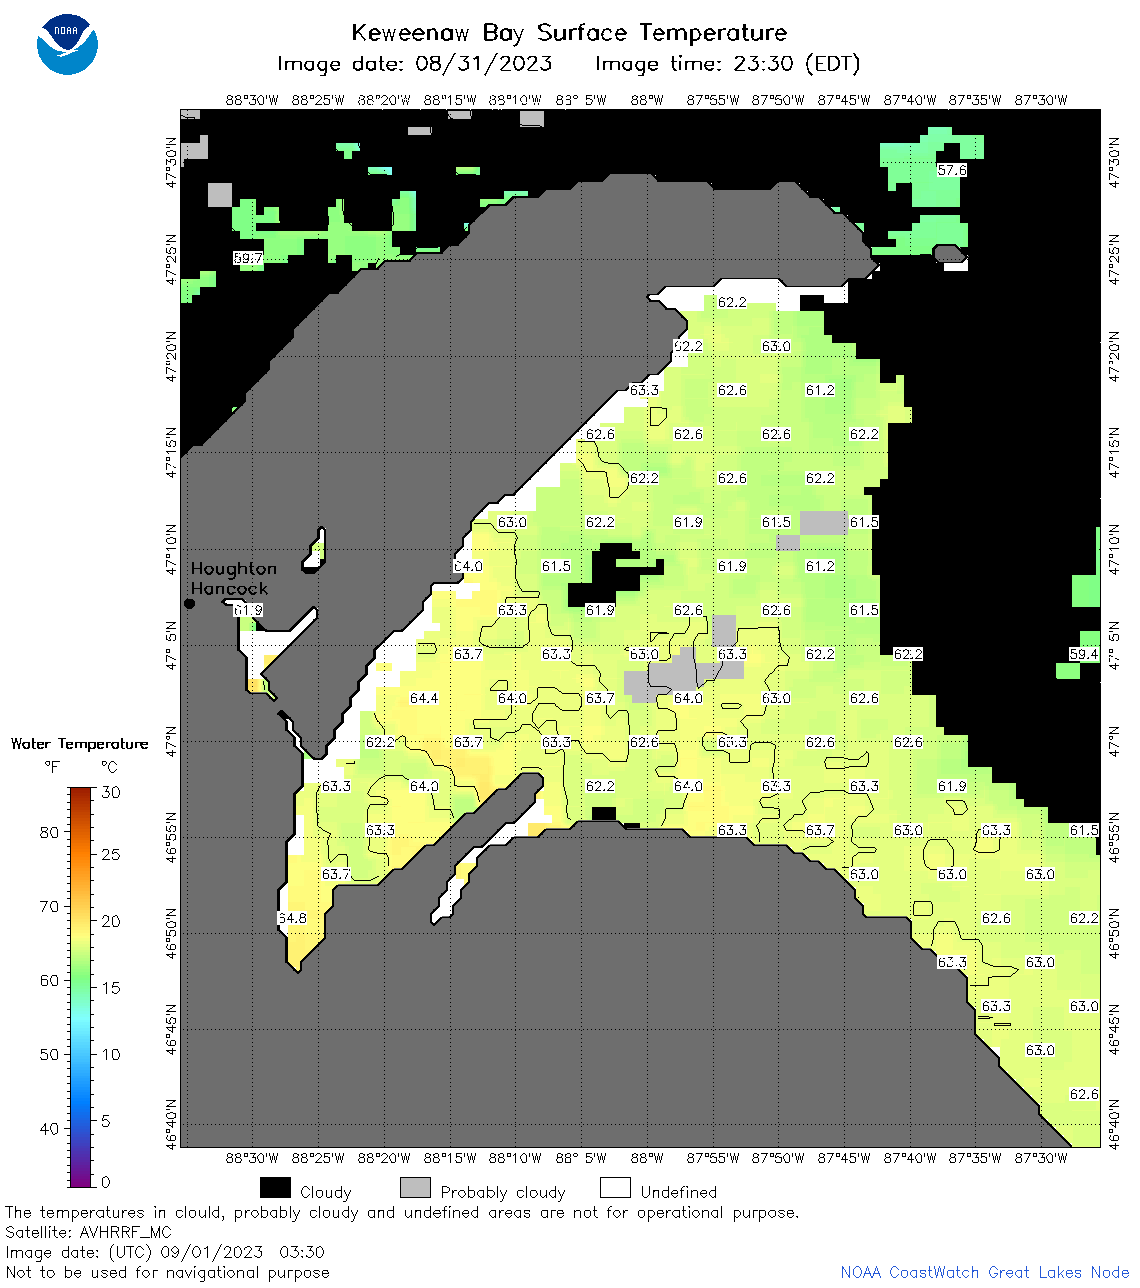1140x1288 pixels.
Task: Click the cloud disclaimer about operational purpose
Action: click(x=402, y=1212)
